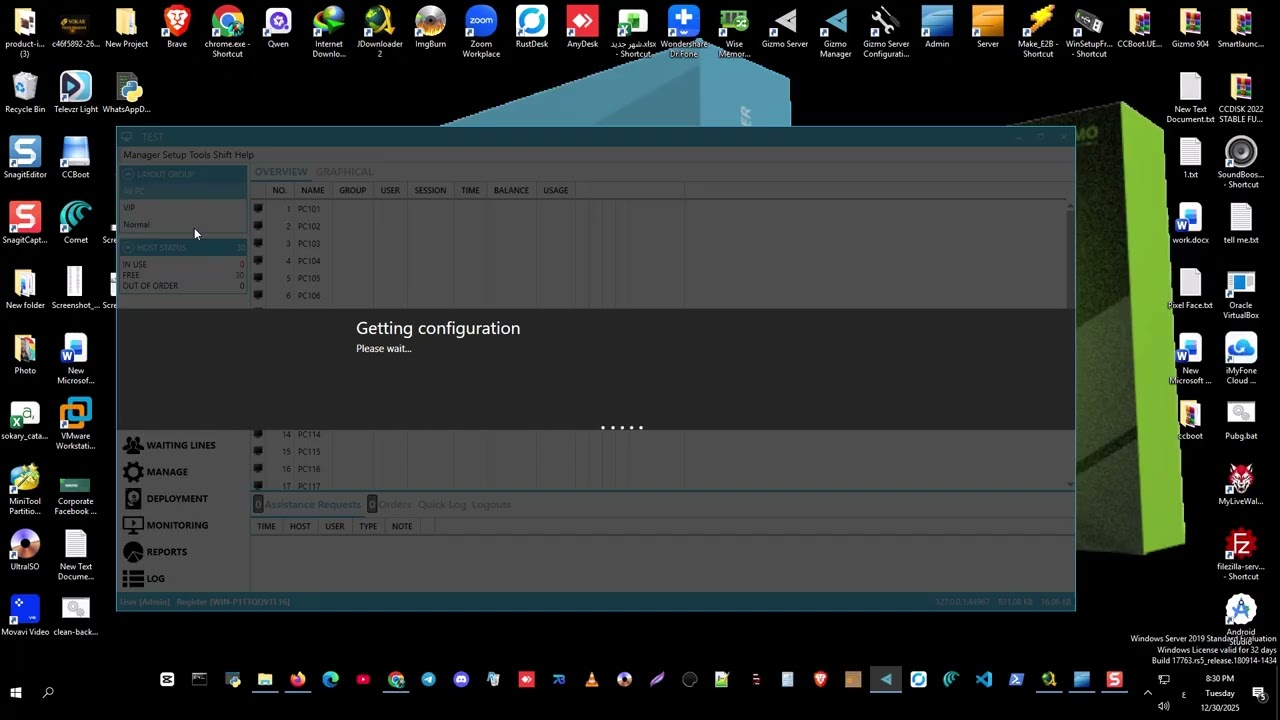Viewport: 1280px width, 720px height.
Task: Open Firefox from the taskbar
Action: click(x=298, y=680)
